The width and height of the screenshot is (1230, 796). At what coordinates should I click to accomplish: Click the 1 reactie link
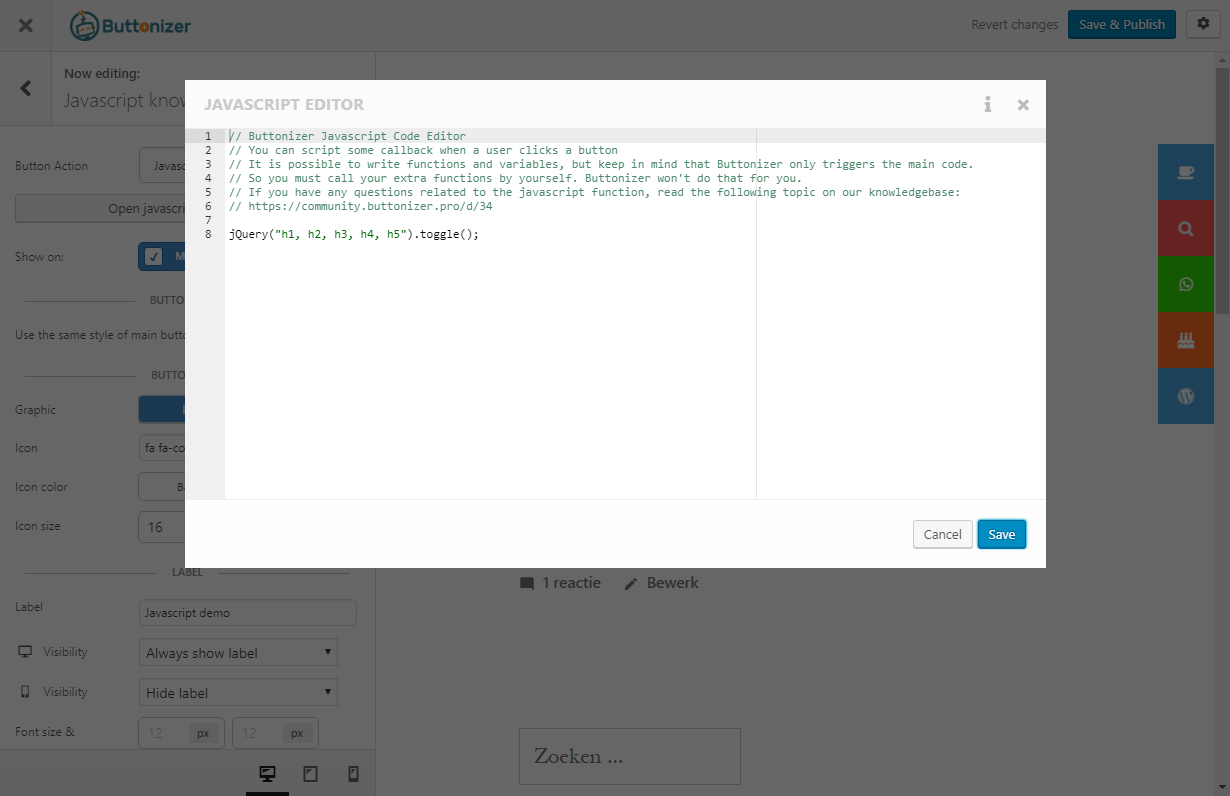tap(571, 583)
